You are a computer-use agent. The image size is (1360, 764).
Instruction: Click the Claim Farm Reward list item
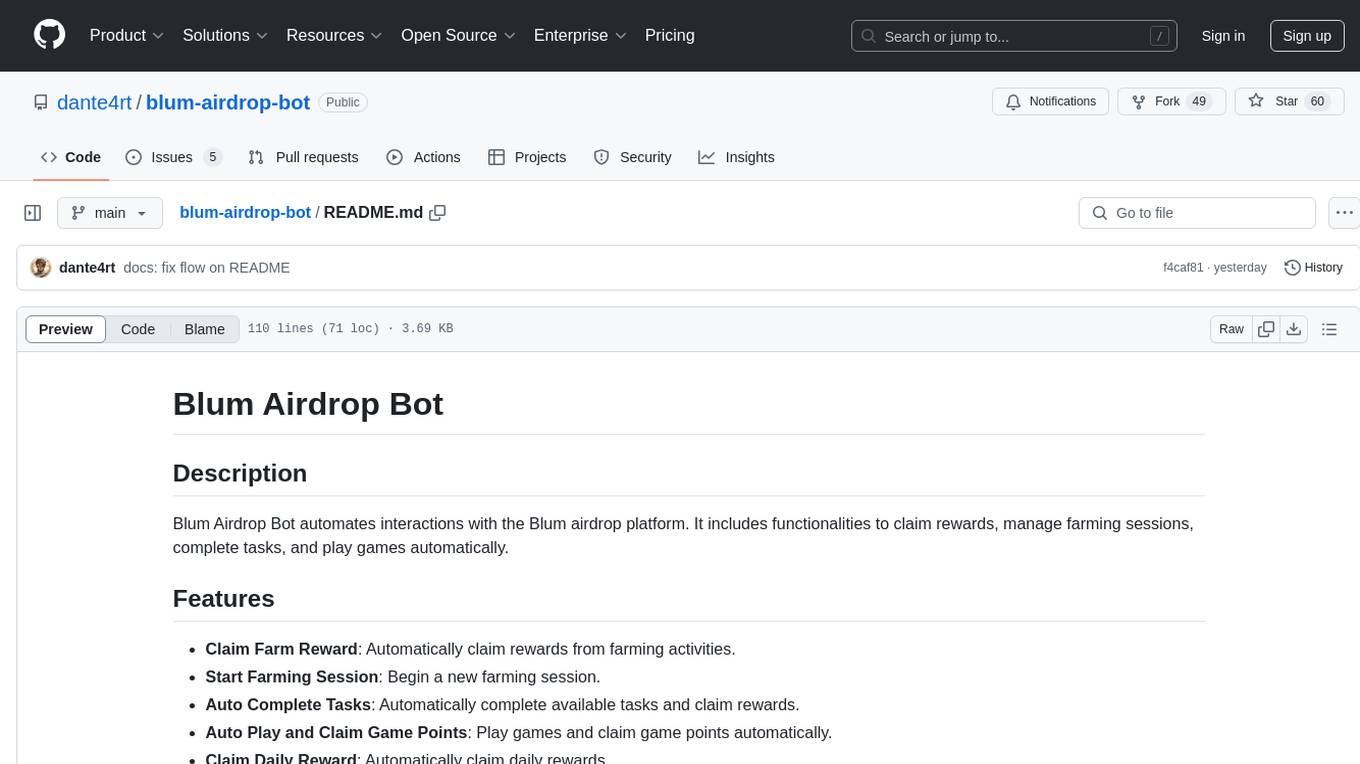click(x=470, y=649)
